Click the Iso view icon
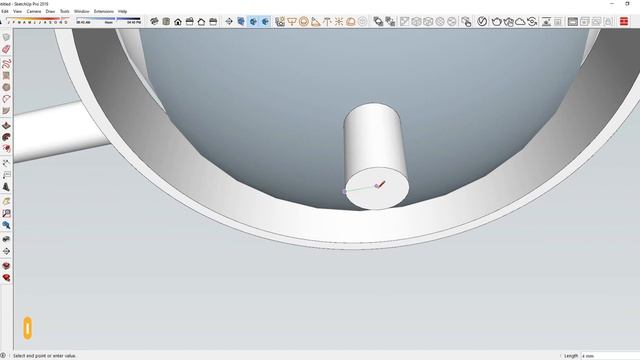Image resolution: width=640 pixels, height=360 pixels. pos(154,22)
